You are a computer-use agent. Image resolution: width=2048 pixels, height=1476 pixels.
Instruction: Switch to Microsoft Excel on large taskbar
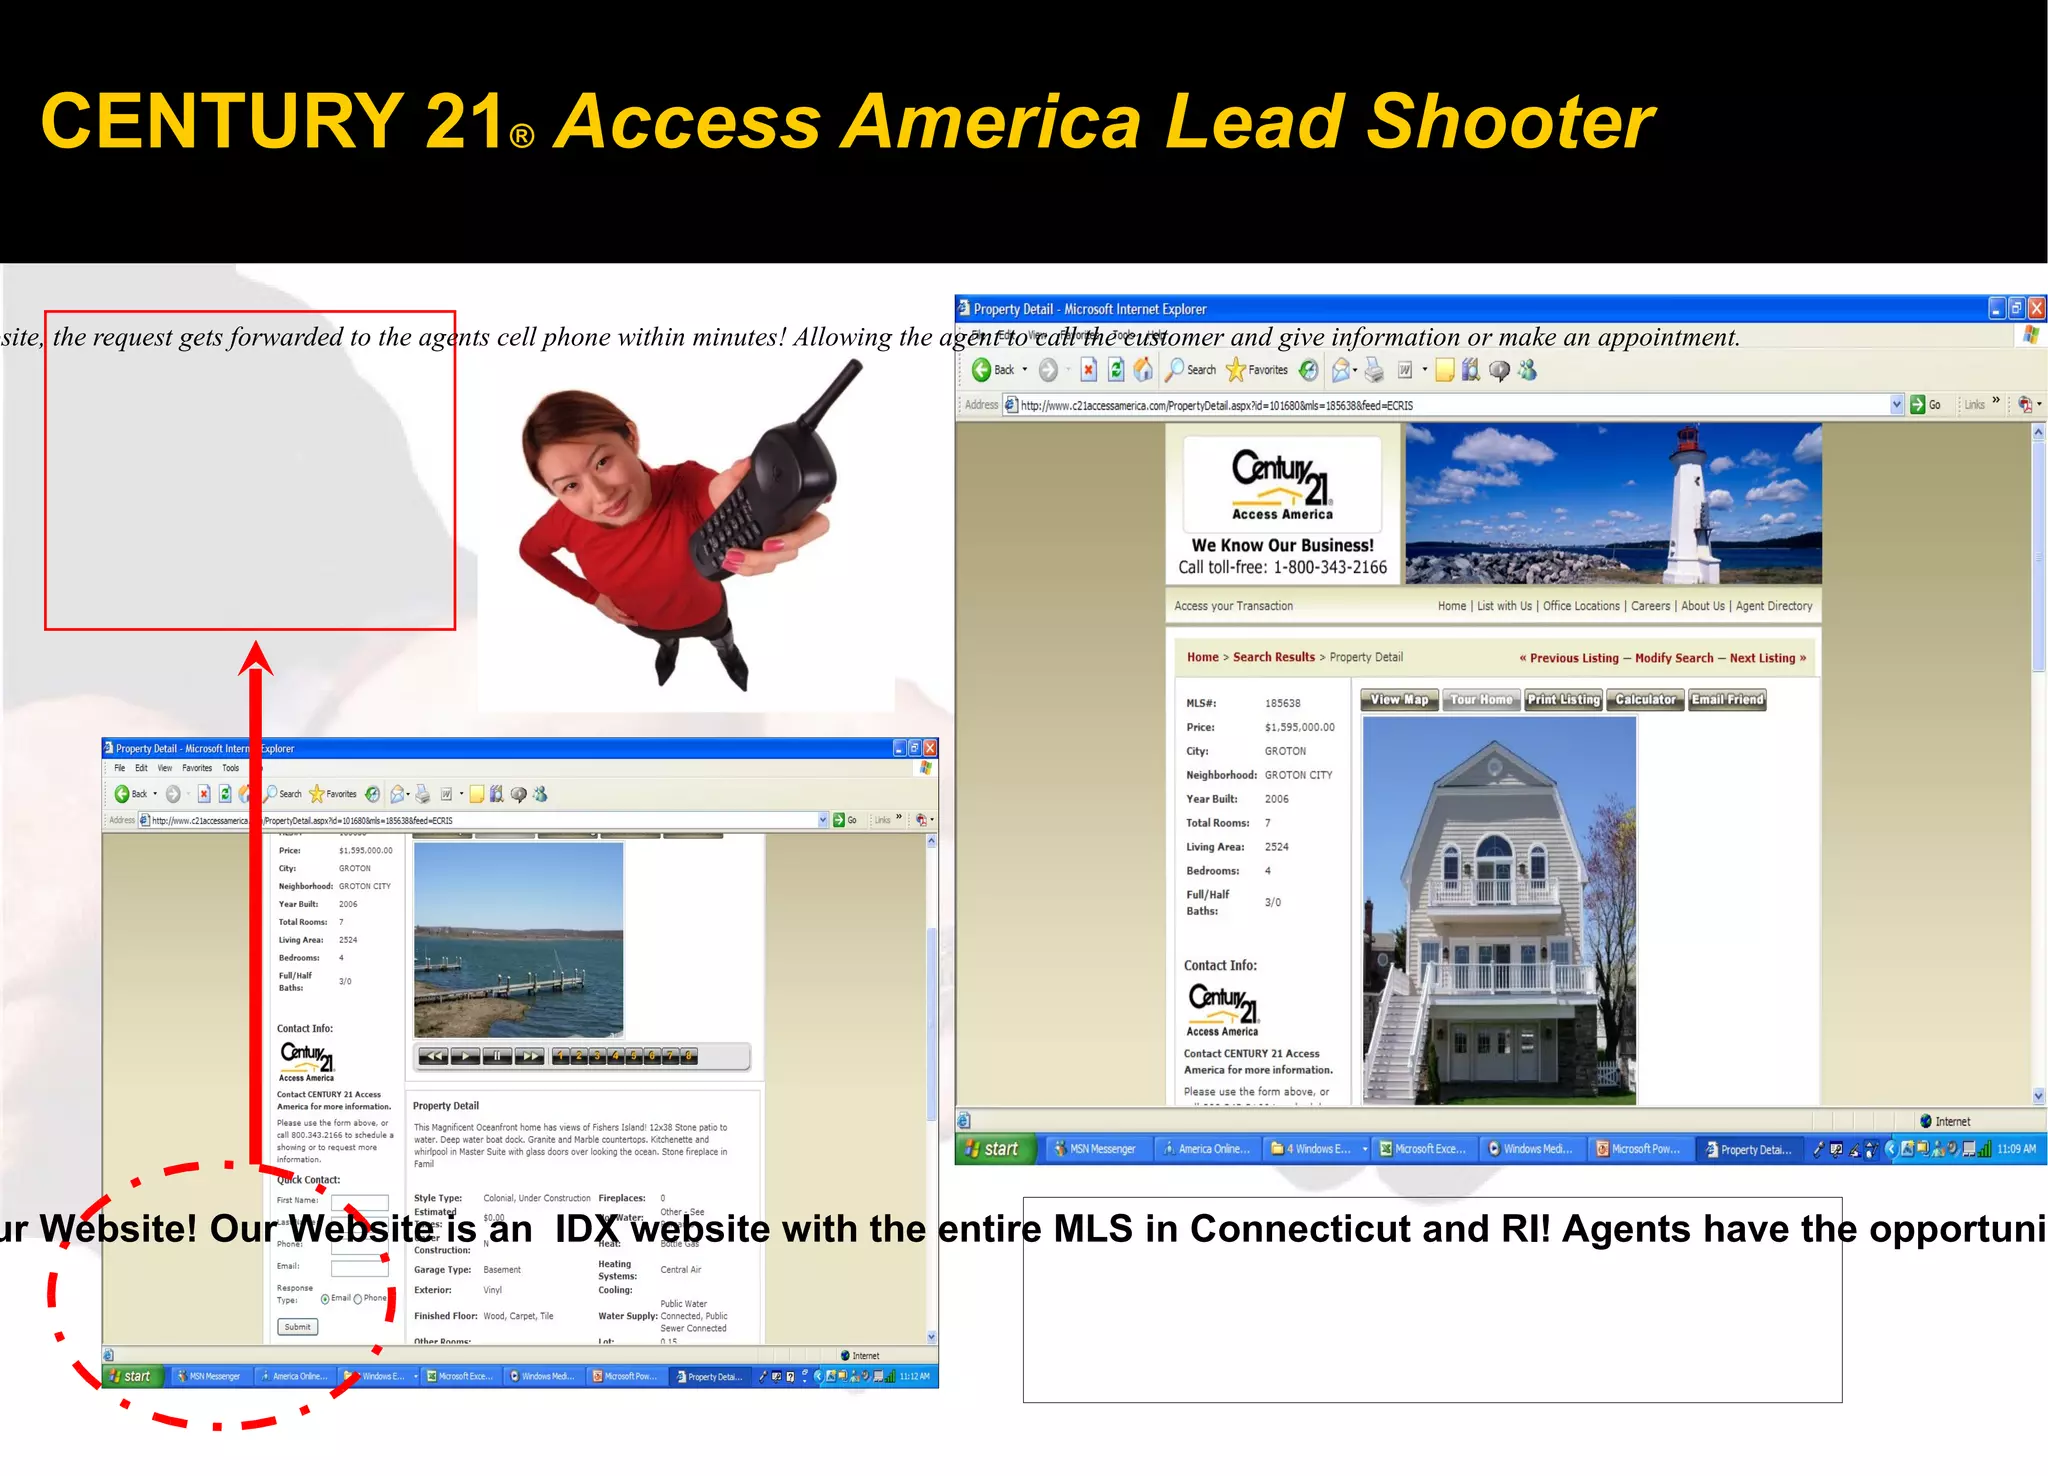1422,1149
